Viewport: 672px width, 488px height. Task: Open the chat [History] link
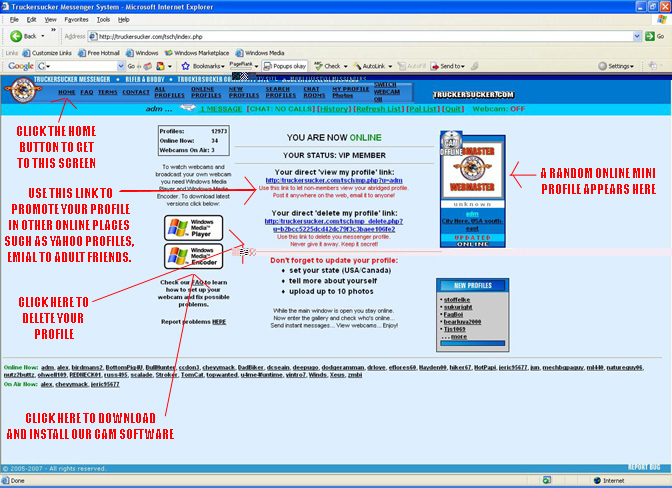(x=334, y=109)
